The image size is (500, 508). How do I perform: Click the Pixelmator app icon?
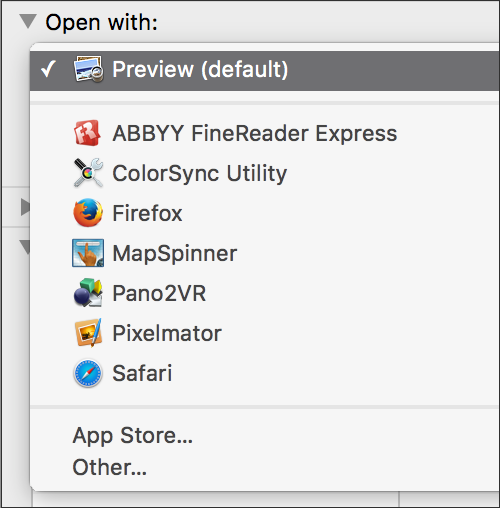(88, 333)
